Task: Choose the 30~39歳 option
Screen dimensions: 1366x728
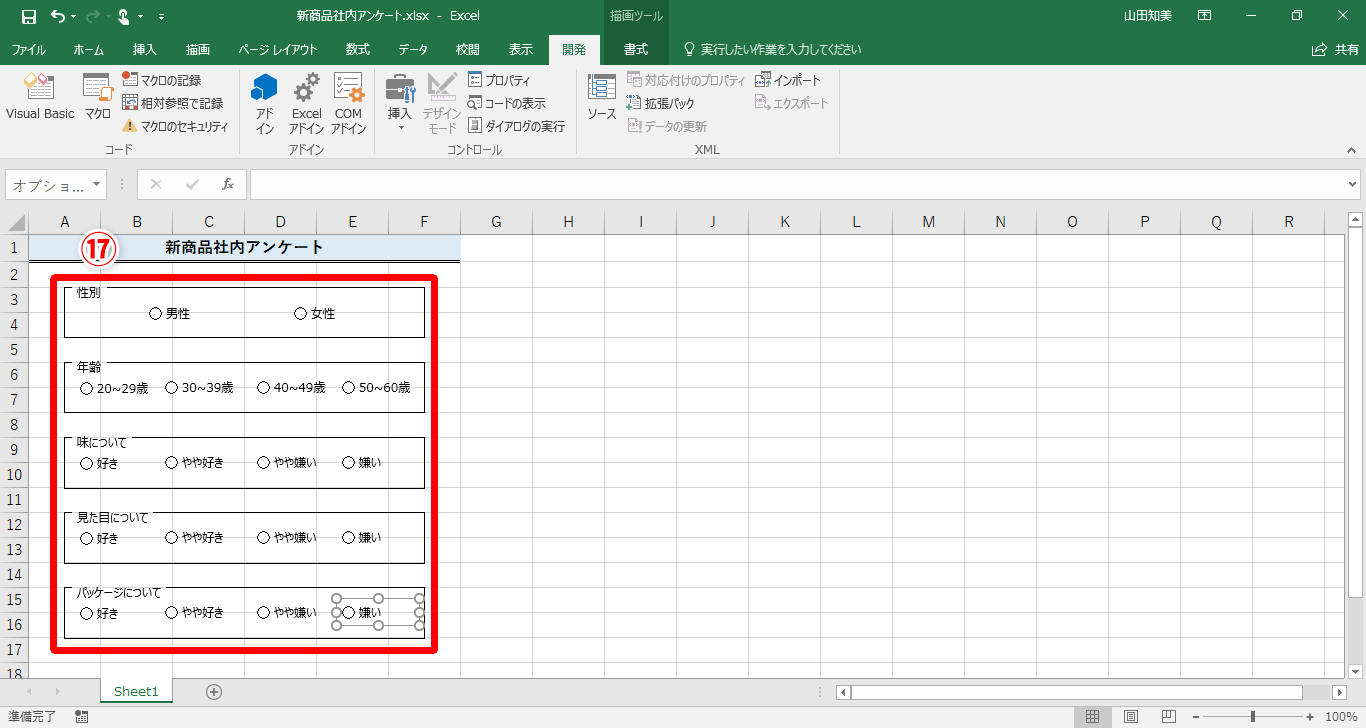Action: click(200, 388)
